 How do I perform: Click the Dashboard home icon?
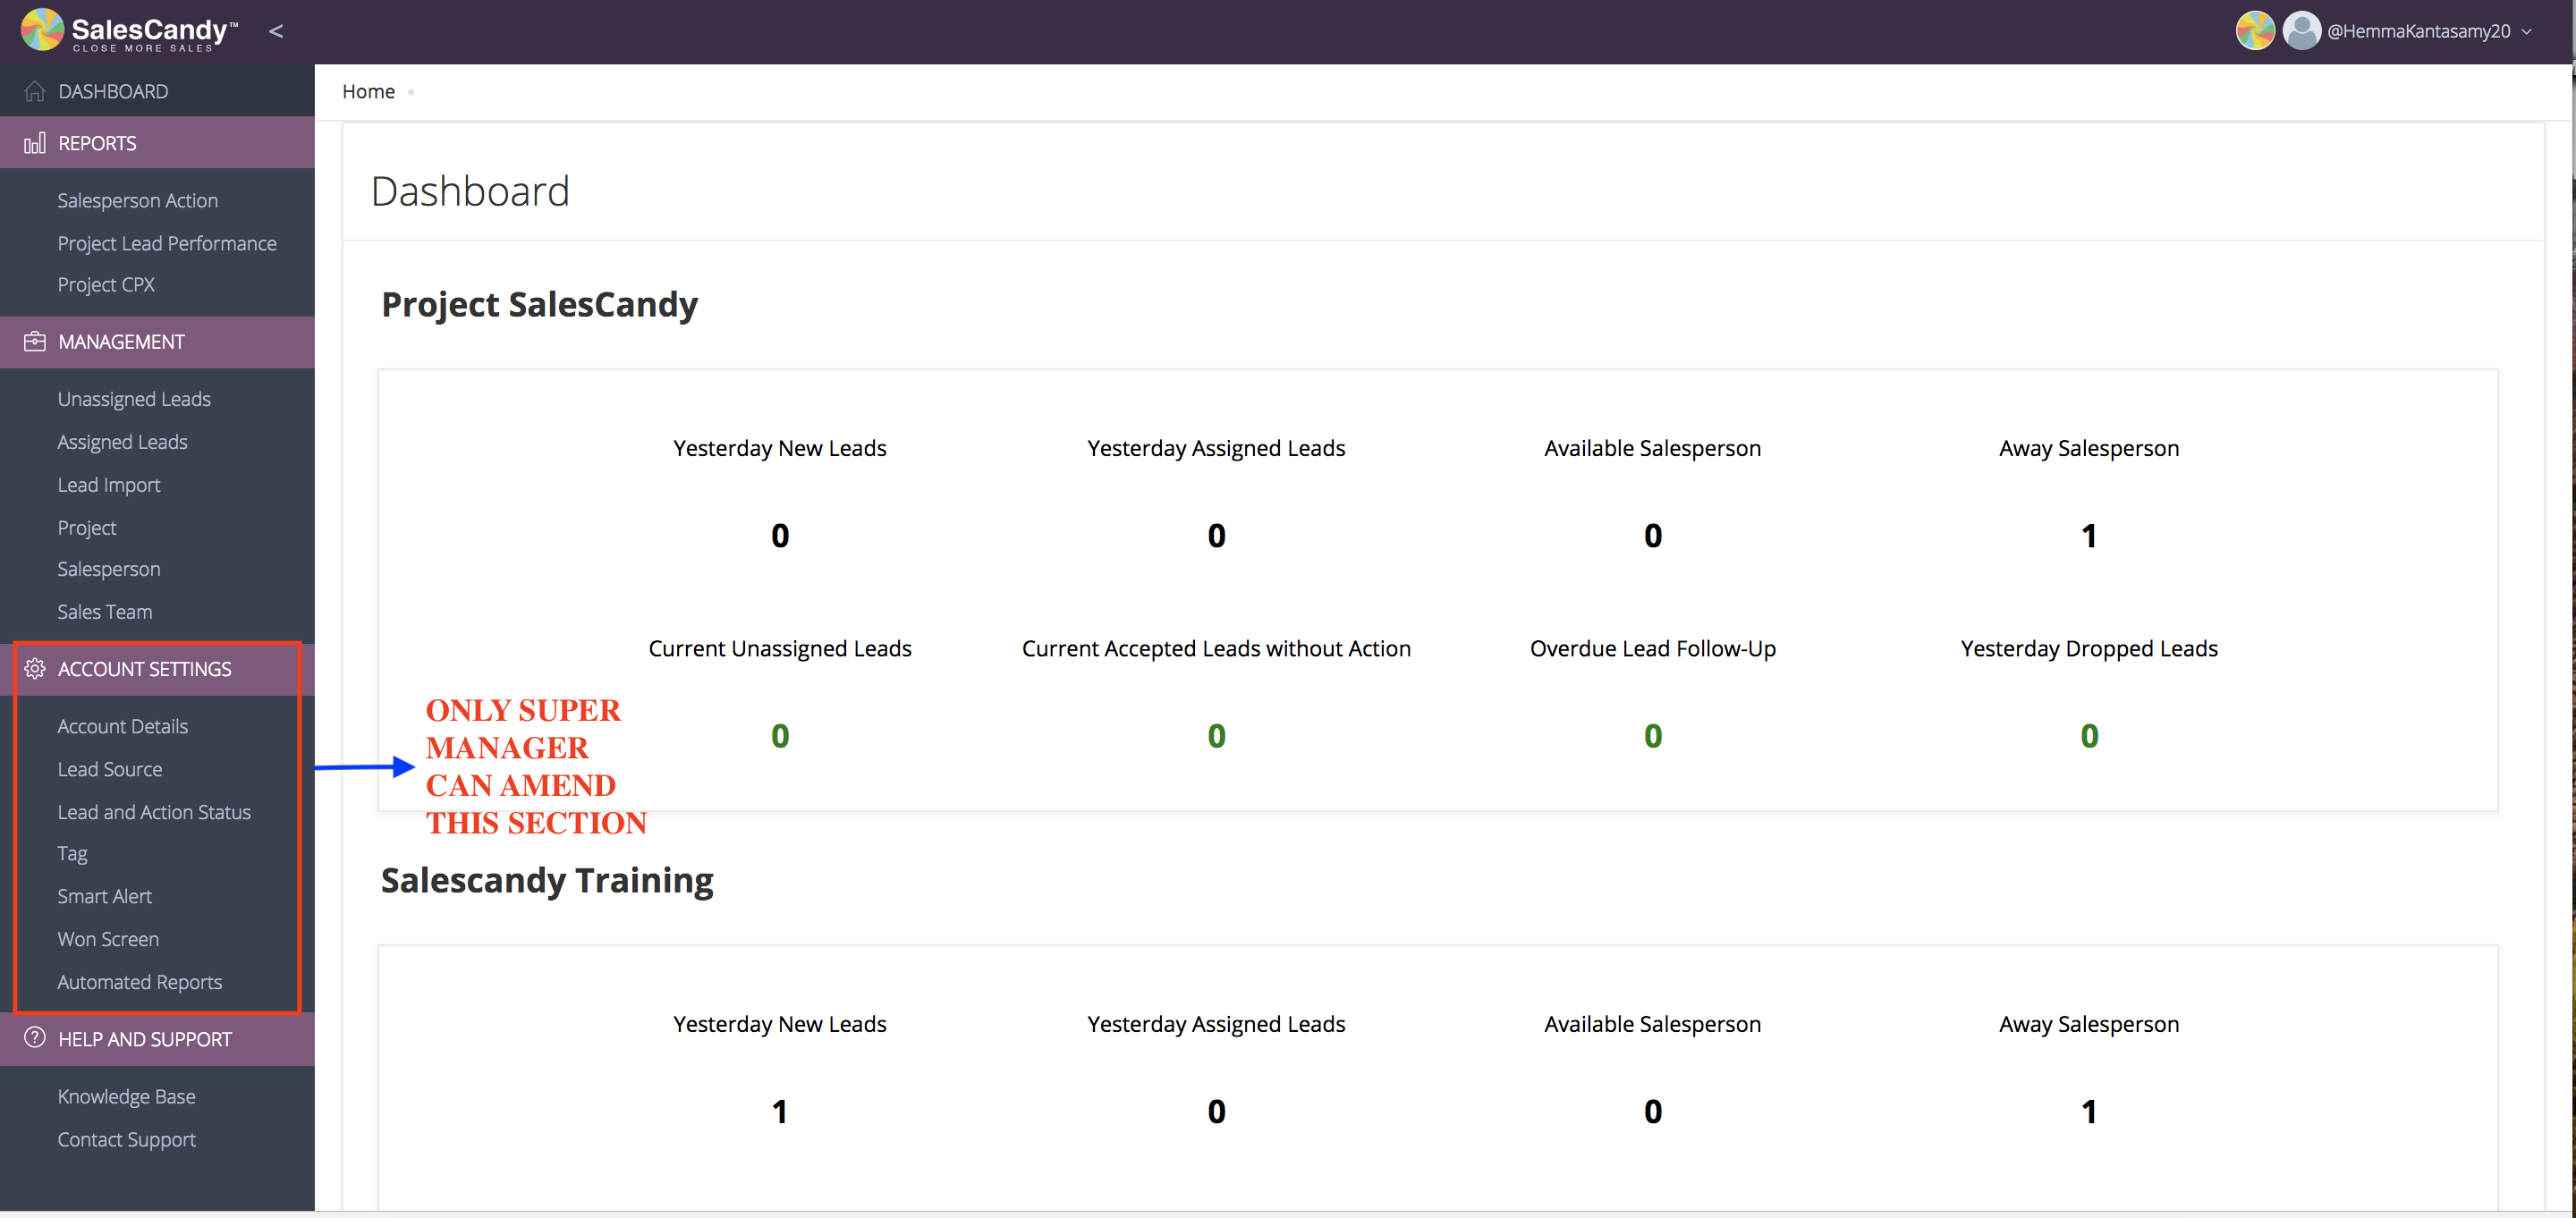[35, 91]
